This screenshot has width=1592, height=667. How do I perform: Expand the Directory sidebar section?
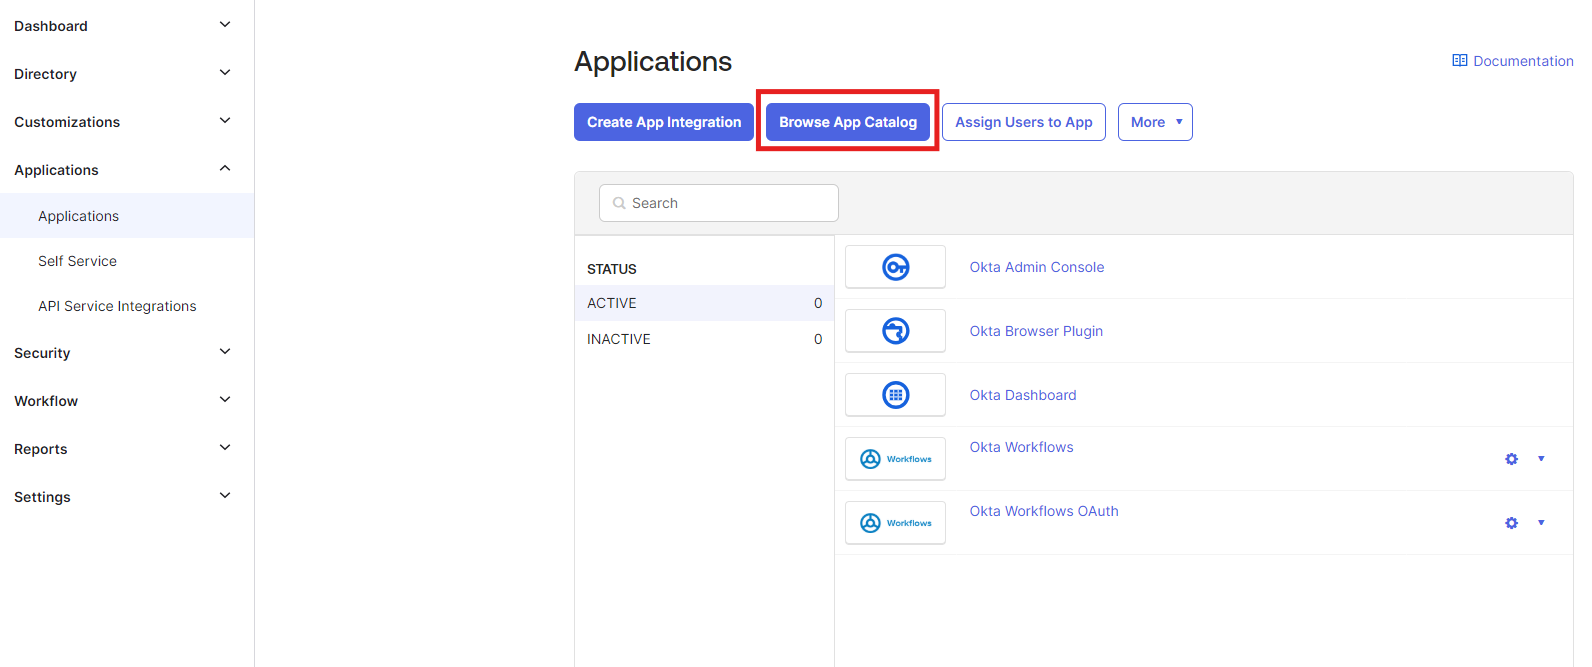pos(225,73)
